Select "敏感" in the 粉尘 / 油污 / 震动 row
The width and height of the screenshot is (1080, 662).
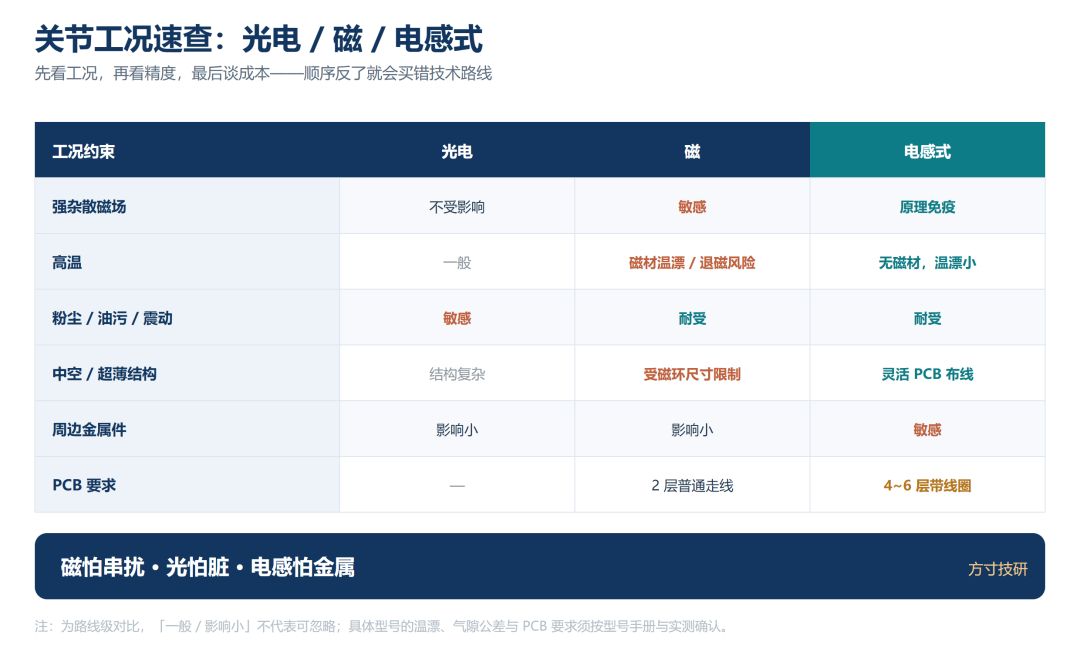(x=457, y=318)
